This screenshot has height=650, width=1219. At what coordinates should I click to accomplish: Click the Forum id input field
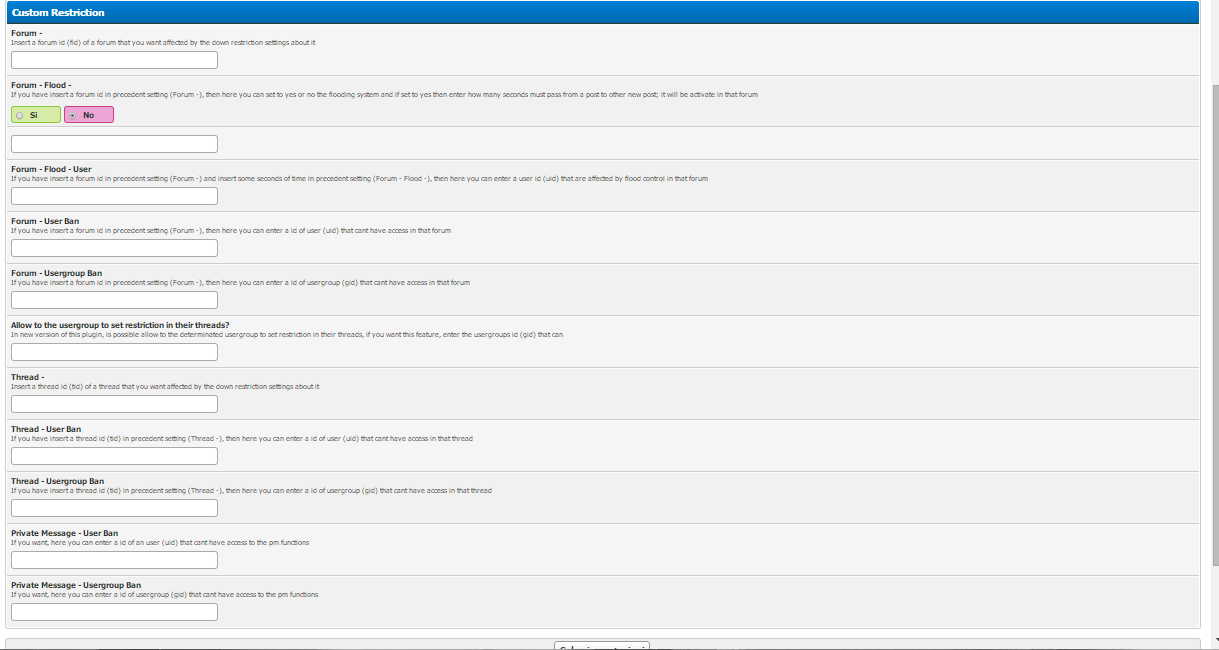click(x=114, y=60)
